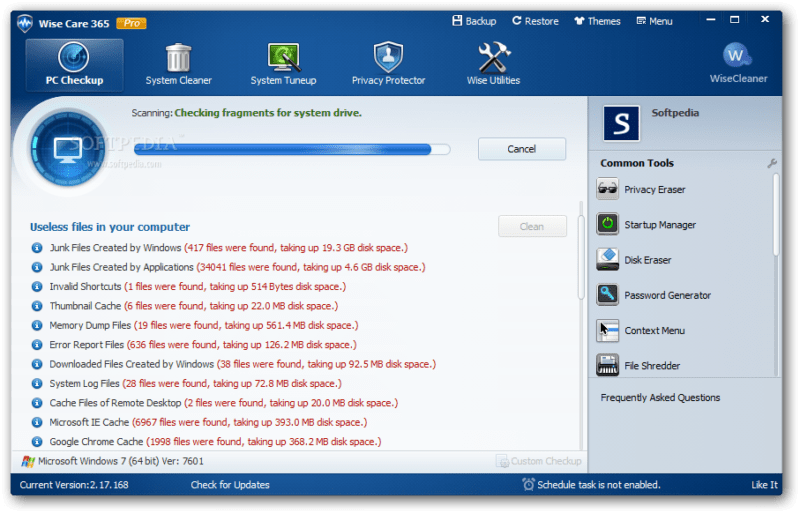Click the Custom Checkup link
Screen dimensions: 800x513
coord(539,461)
